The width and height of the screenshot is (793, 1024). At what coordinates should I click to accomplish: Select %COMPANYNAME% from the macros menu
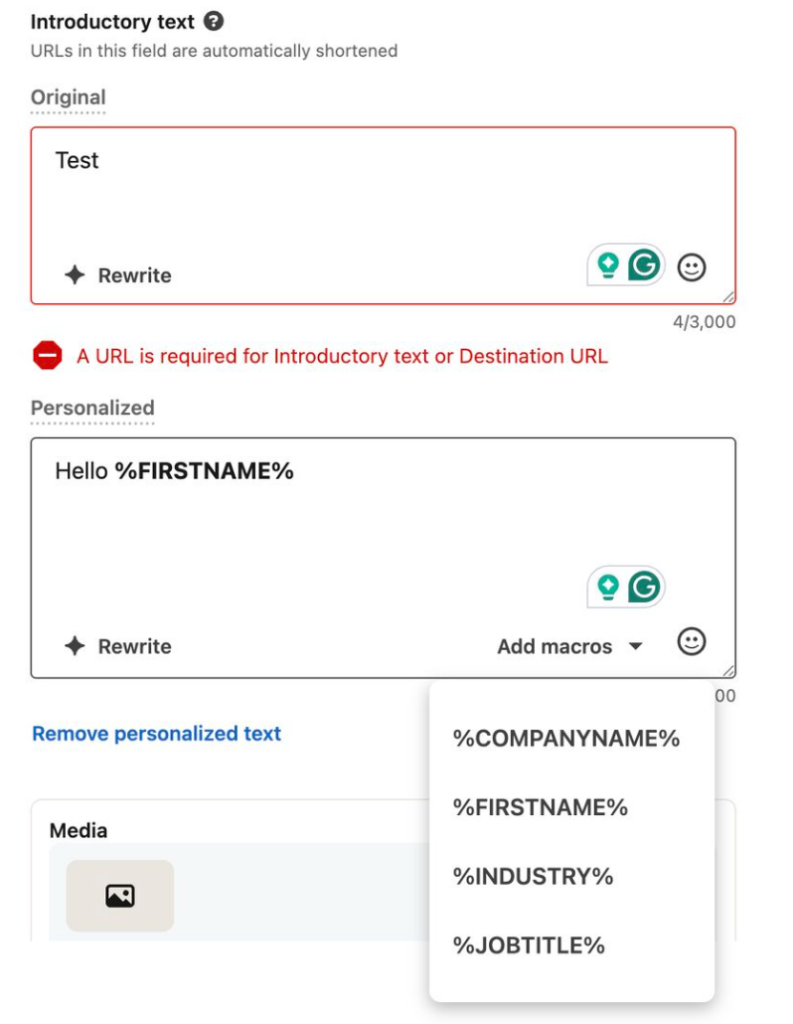tap(566, 739)
